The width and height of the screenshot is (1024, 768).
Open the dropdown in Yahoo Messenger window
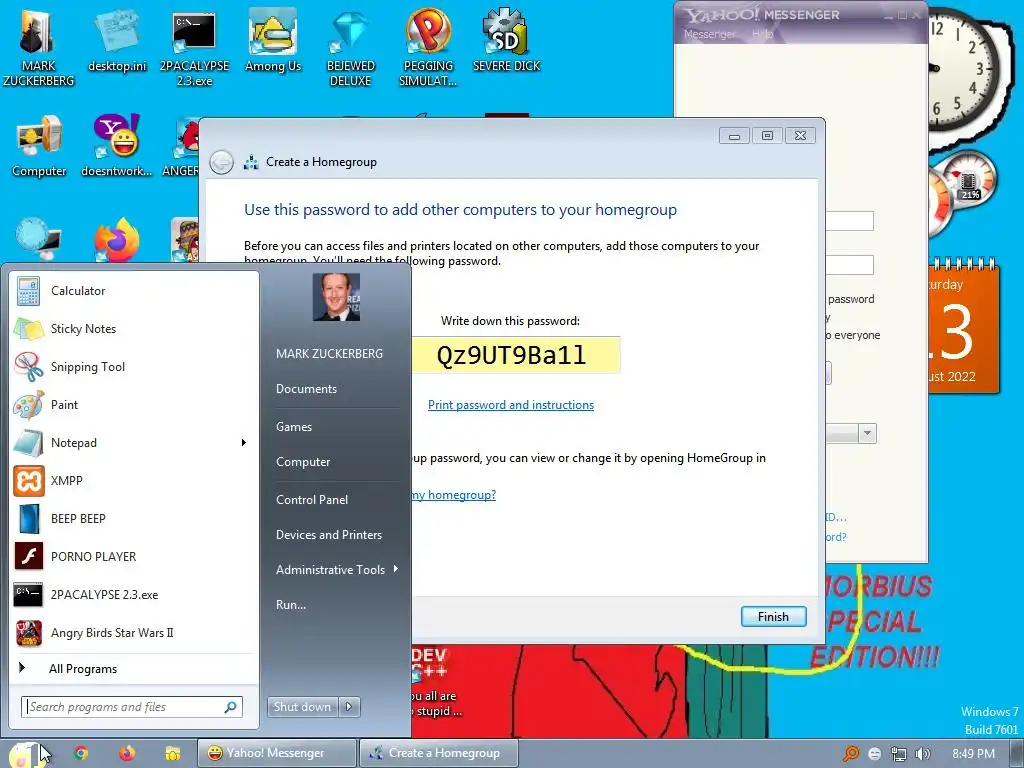click(867, 433)
